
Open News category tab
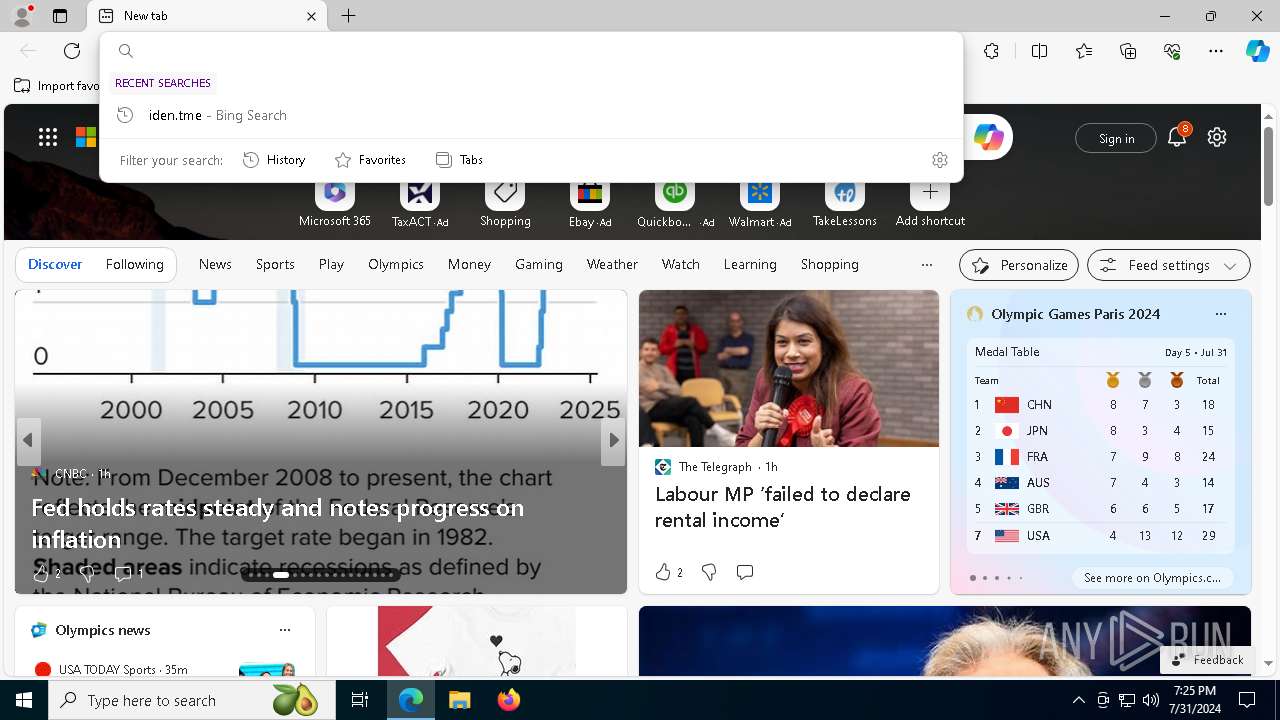point(215,265)
